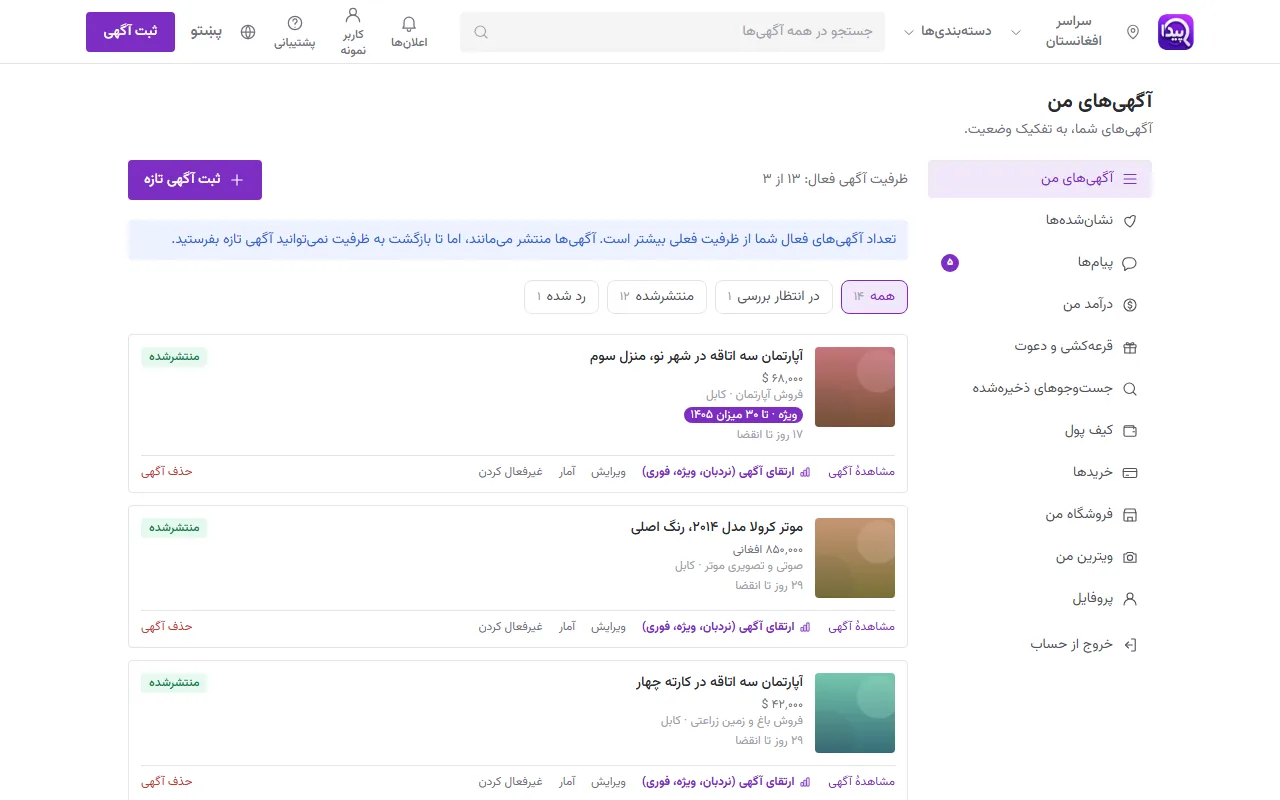
Task: Select the منتشرشده ۱۲ filter tab
Action: (x=657, y=297)
